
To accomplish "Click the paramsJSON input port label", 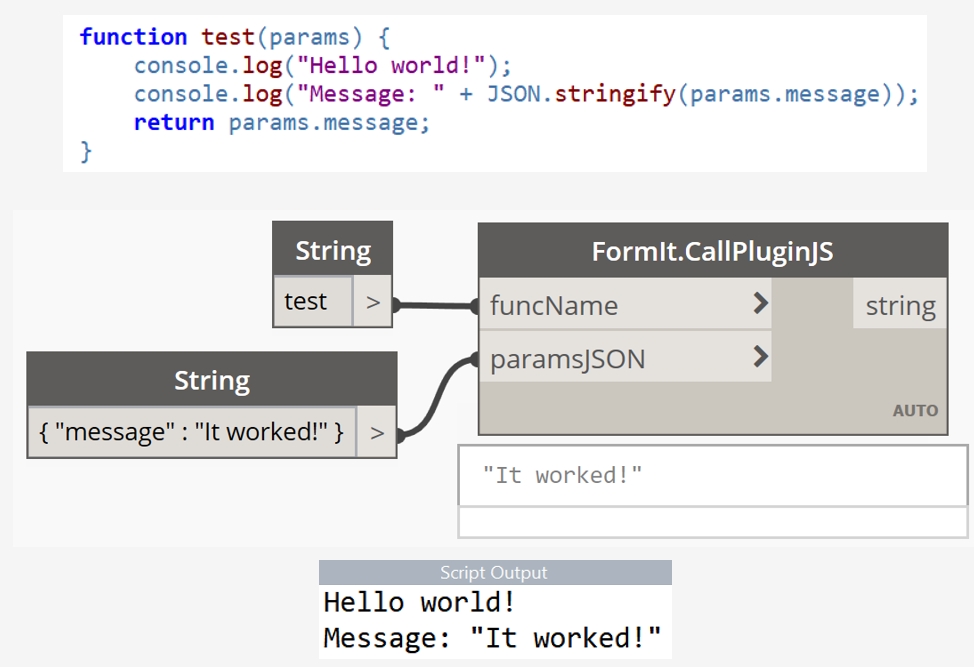I will 567,358.
